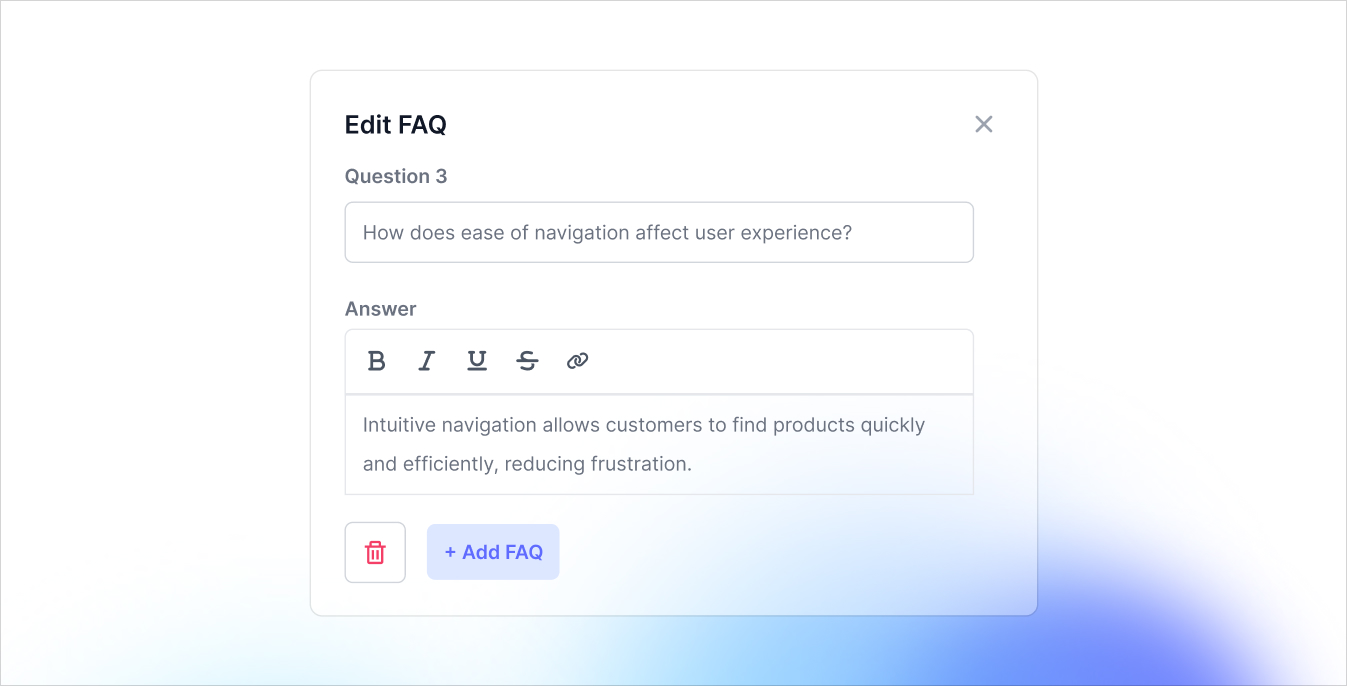Click the second line of the answer text
The height and width of the screenshot is (686, 1347).
click(527, 464)
